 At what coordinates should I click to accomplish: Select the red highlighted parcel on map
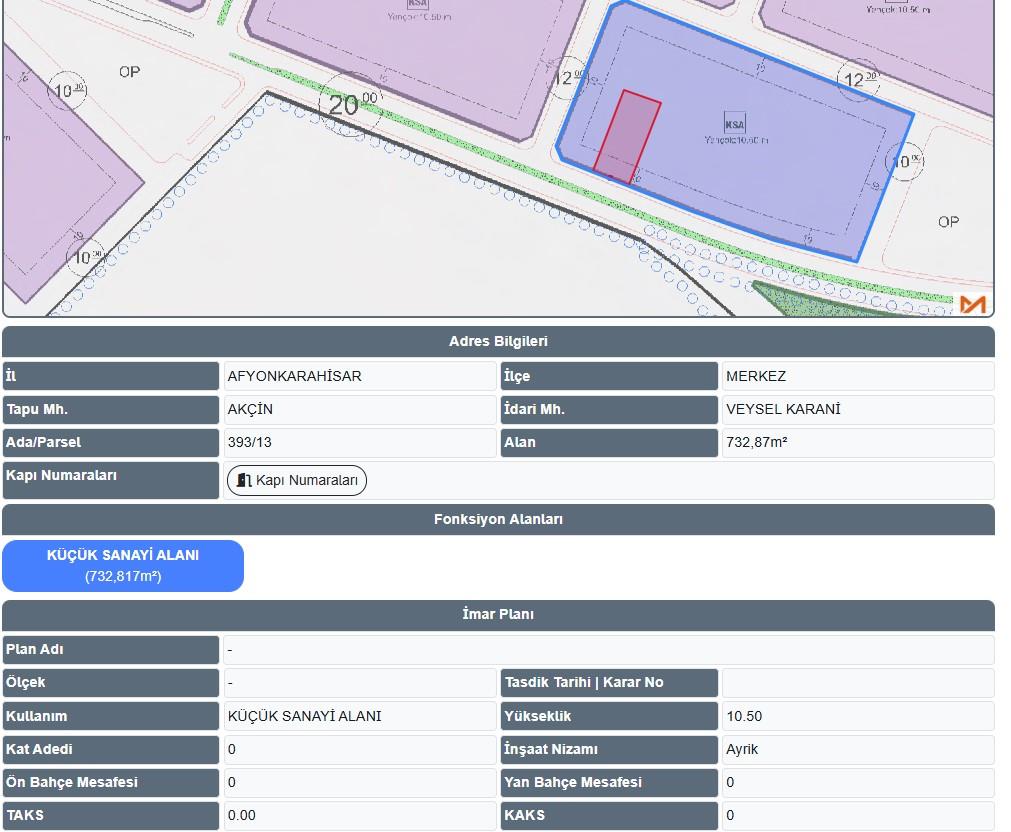[x=627, y=136]
